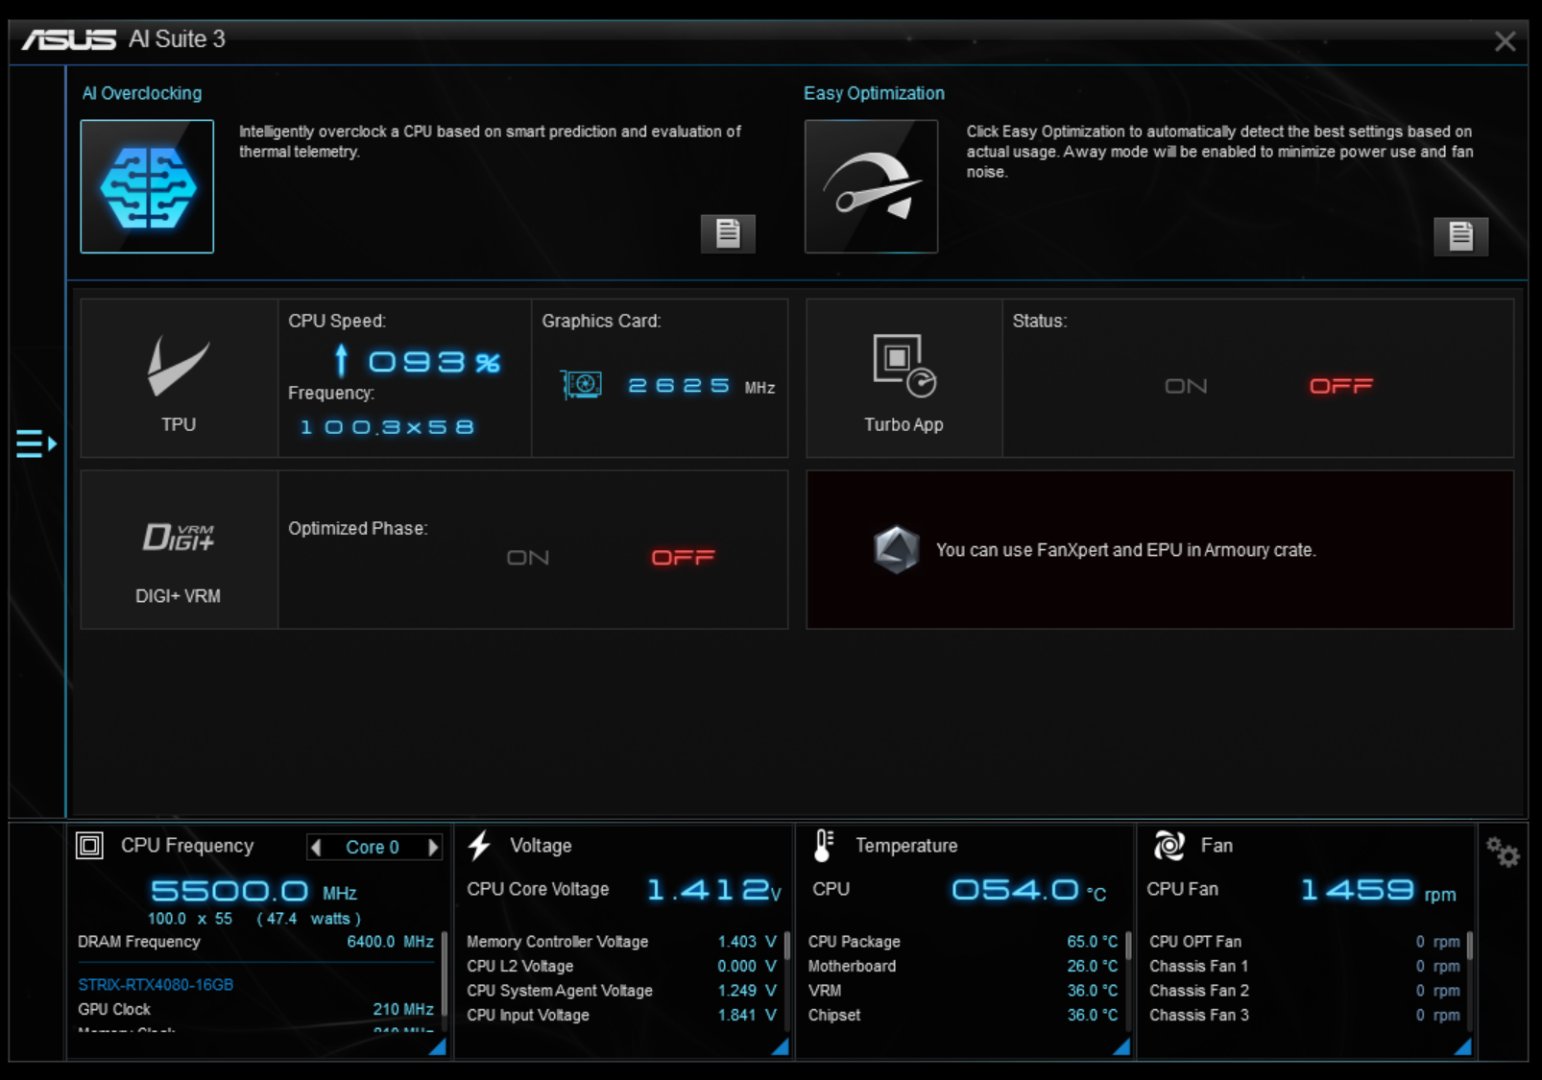Screen dimensions: 1542x1080
Task: Expand the Fan panel corner triangle
Action: point(1462,1047)
